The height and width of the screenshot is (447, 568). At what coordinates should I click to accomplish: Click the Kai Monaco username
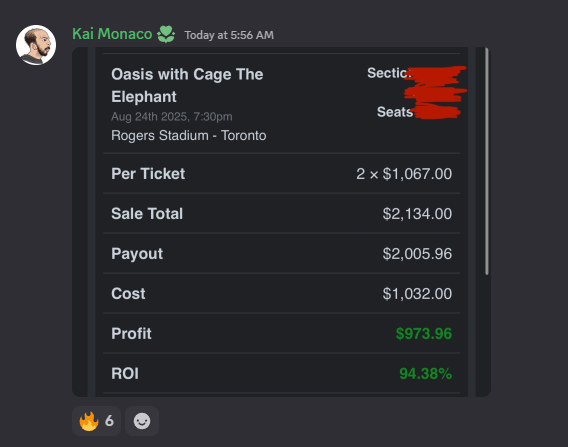pos(112,34)
